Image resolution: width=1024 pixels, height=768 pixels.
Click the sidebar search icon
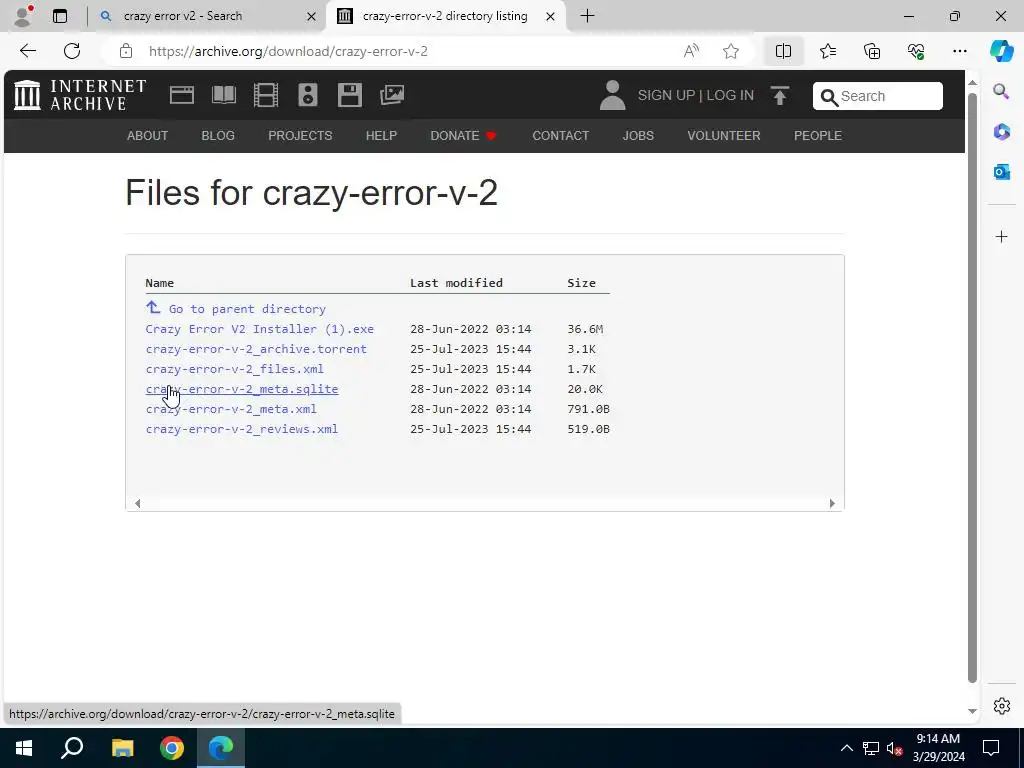1001,91
